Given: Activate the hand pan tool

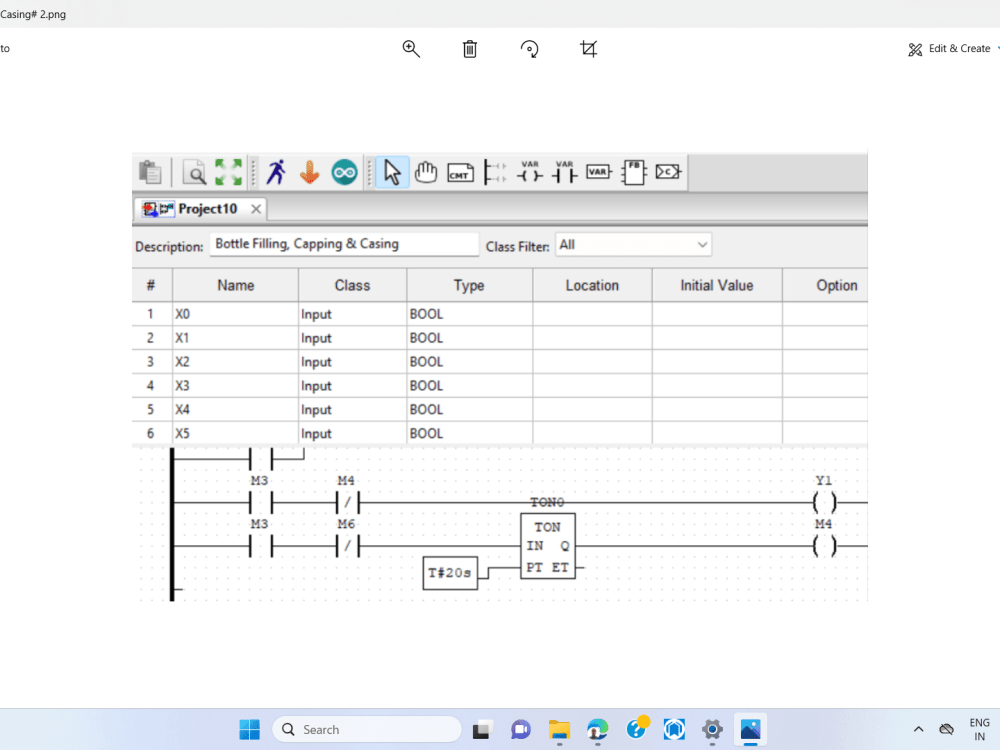Looking at the screenshot, I should pyautogui.click(x=426, y=171).
